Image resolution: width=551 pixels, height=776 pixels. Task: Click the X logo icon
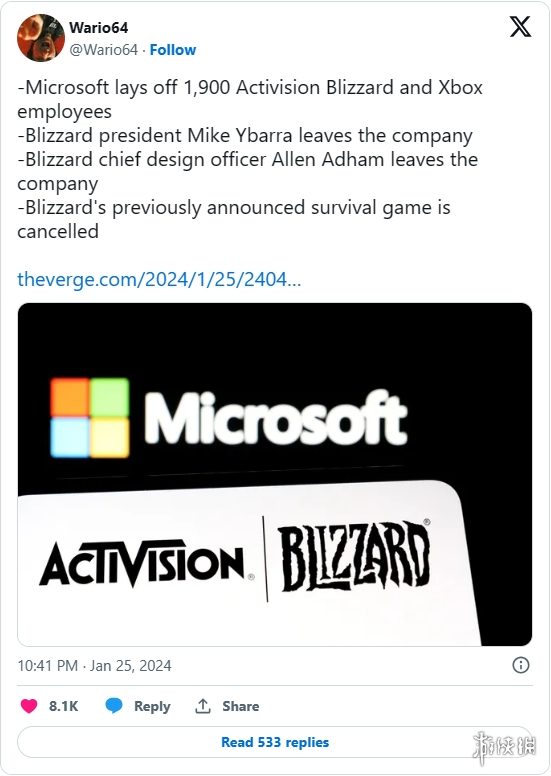point(520,26)
